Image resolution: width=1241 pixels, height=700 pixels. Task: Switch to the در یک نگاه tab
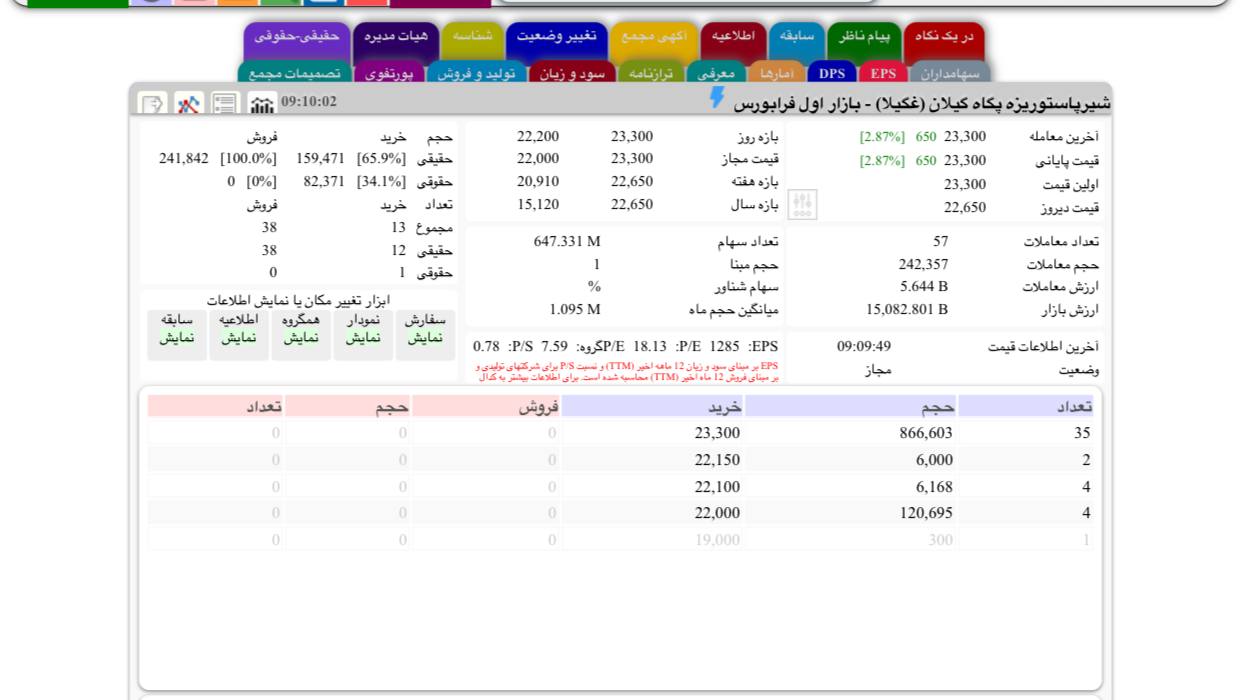pyautogui.click(x=943, y=37)
